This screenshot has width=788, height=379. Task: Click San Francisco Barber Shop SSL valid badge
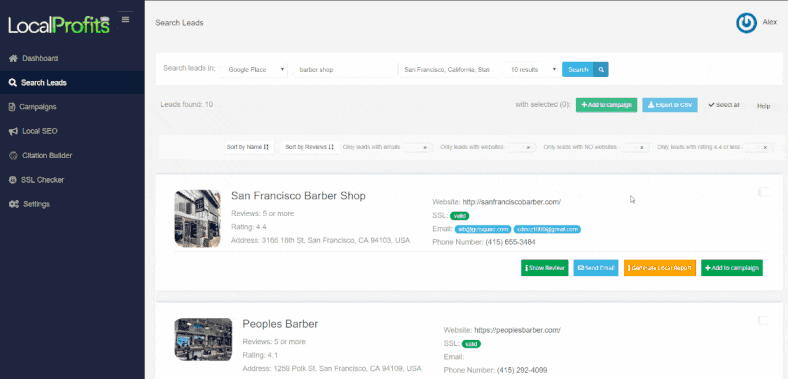click(459, 216)
